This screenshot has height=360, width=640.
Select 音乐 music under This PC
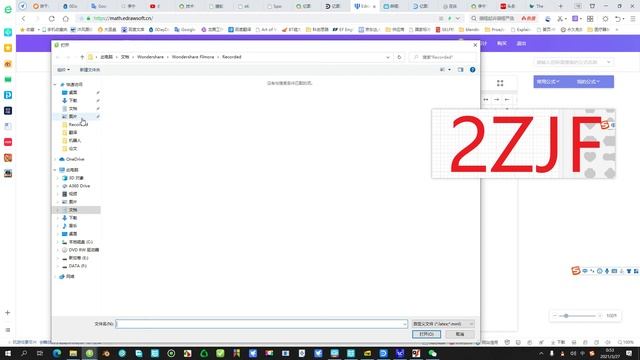click(x=69, y=226)
